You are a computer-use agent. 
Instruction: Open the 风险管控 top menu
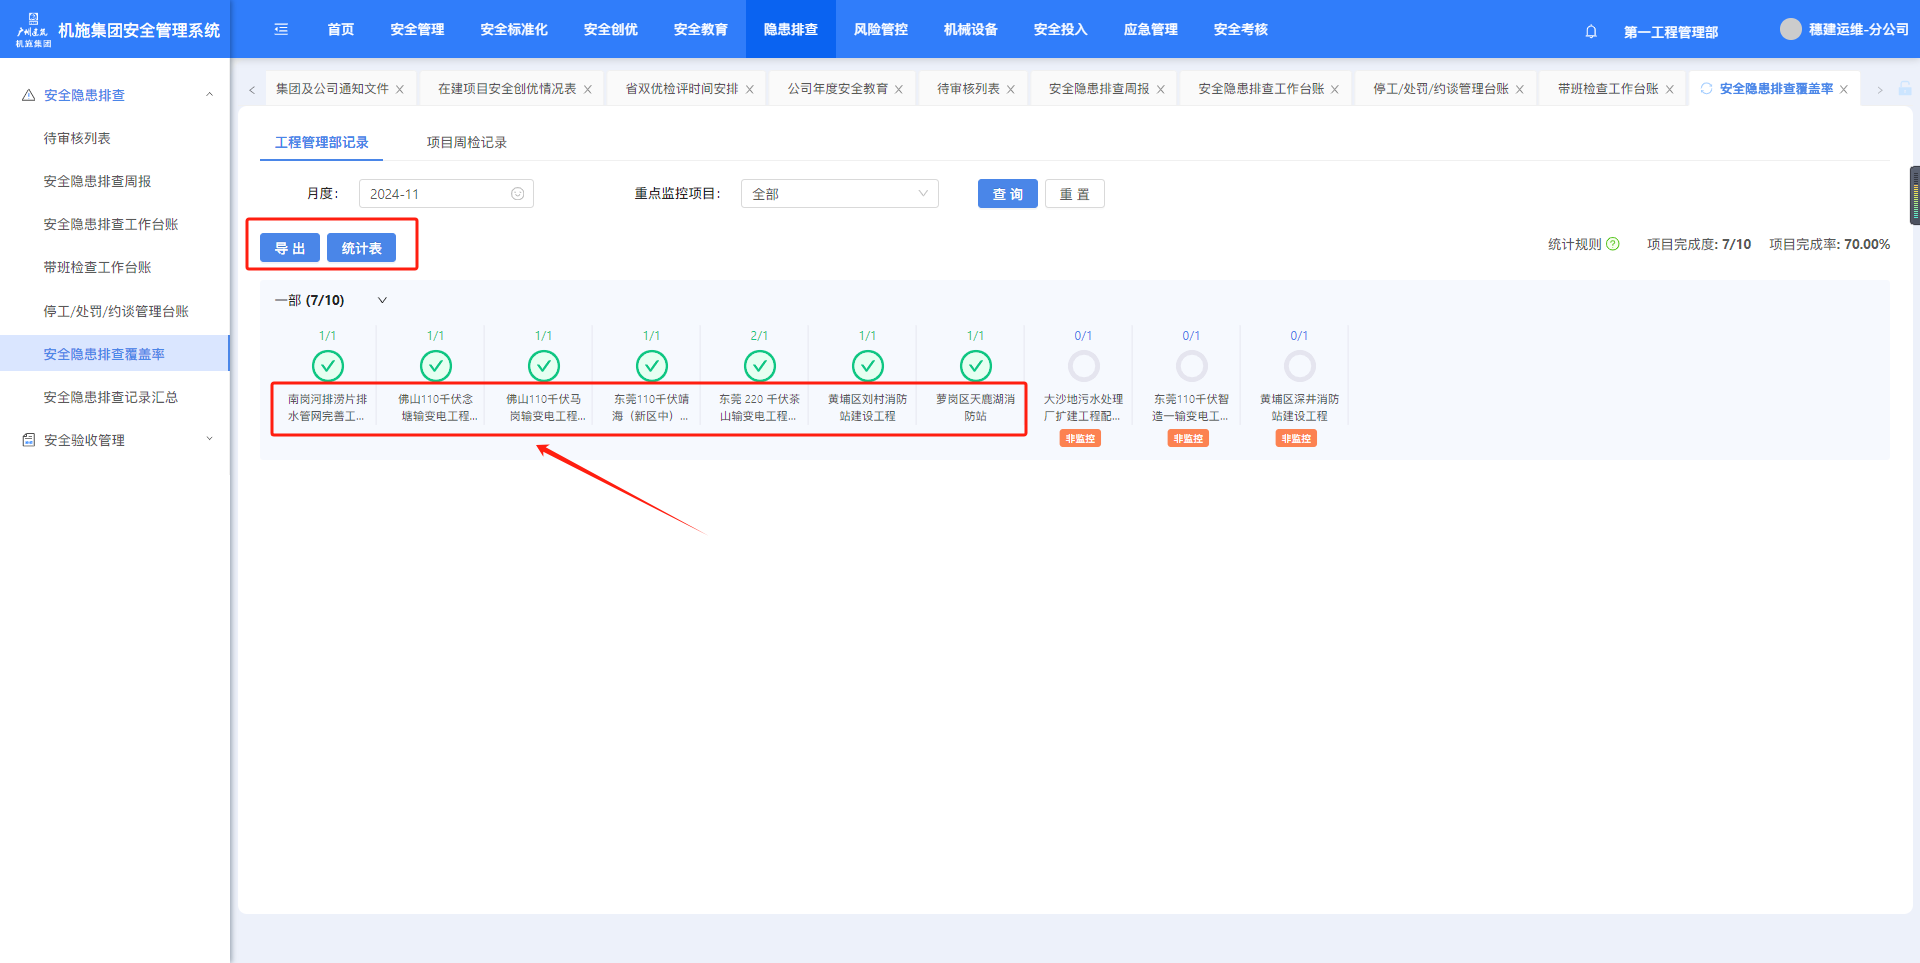pyautogui.click(x=880, y=30)
